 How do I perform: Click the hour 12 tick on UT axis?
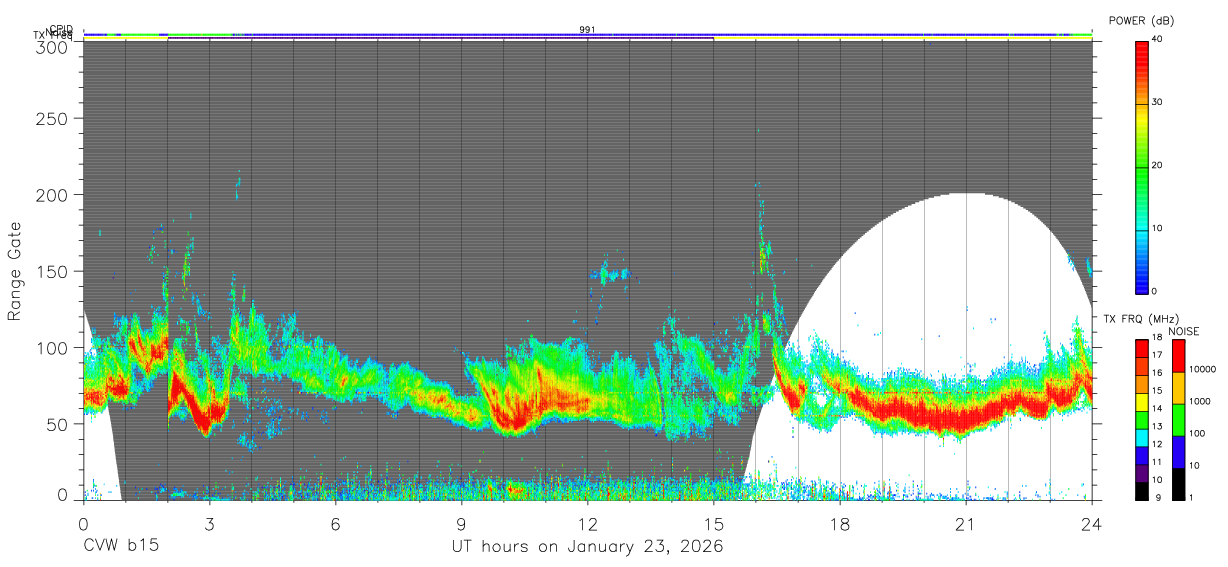point(588,523)
